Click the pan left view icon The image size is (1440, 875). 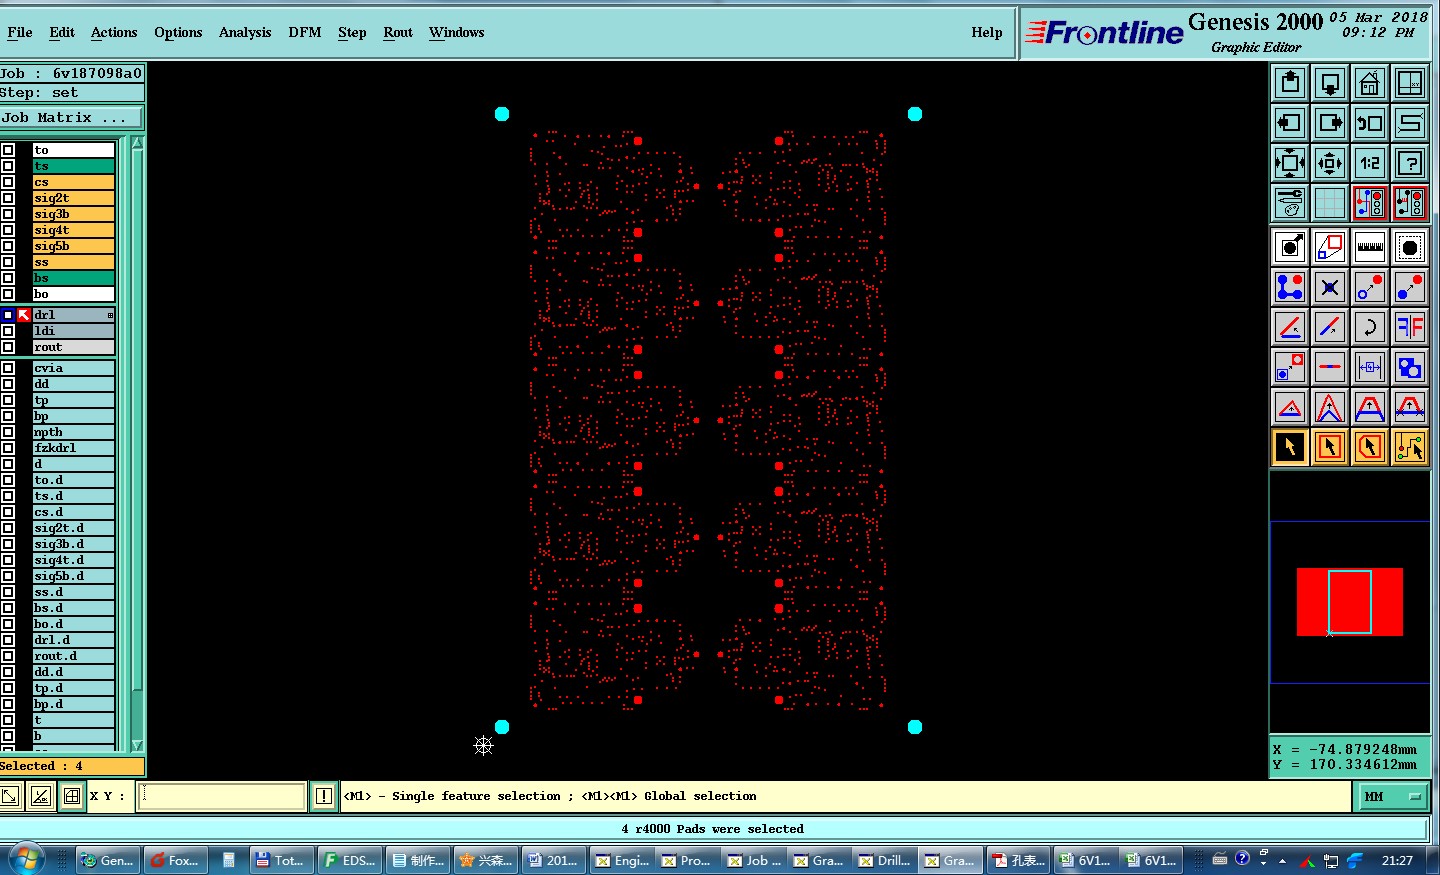tap(1290, 123)
